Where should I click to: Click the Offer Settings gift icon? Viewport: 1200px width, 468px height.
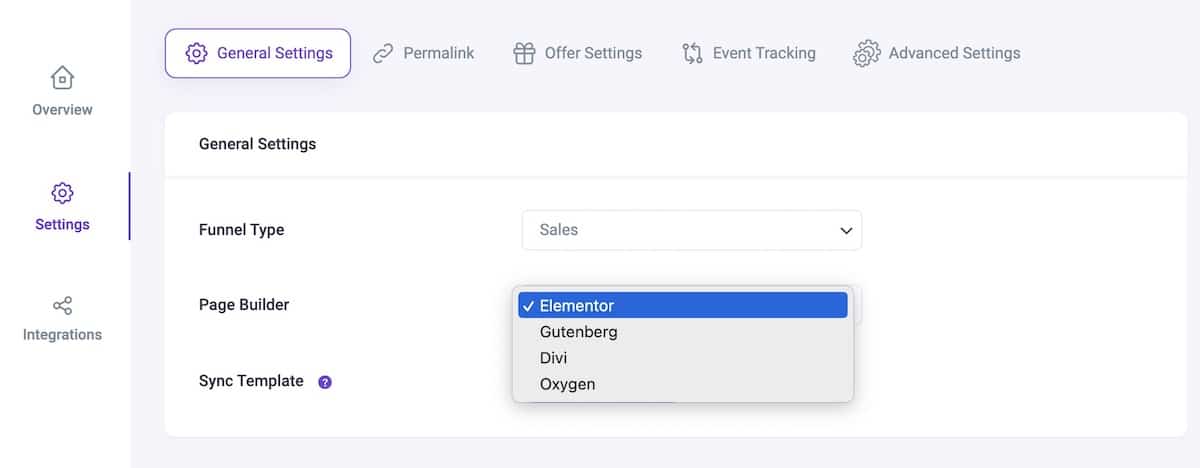pos(524,53)
